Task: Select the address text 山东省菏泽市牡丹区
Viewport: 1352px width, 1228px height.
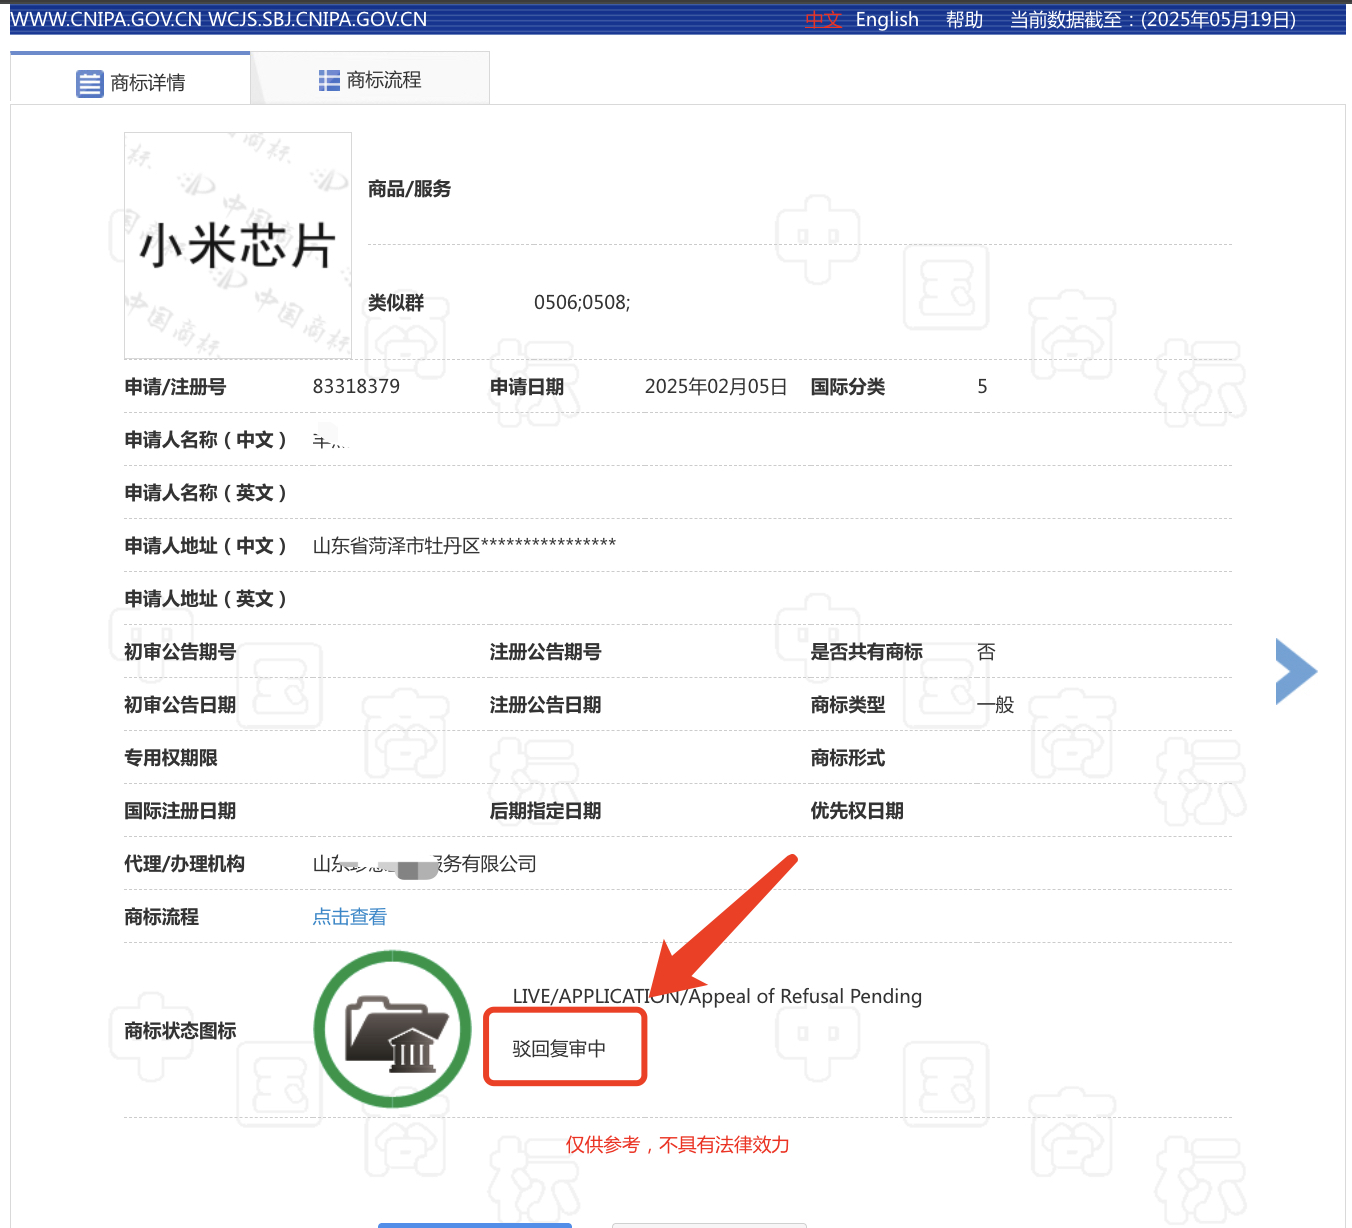Action: point(396,546)
